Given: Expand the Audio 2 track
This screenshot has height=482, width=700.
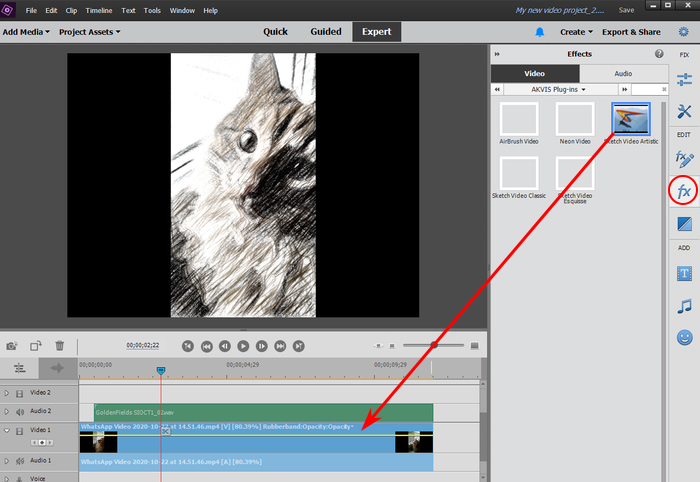Looking at the screenshot, I should (x=7, y=411).
